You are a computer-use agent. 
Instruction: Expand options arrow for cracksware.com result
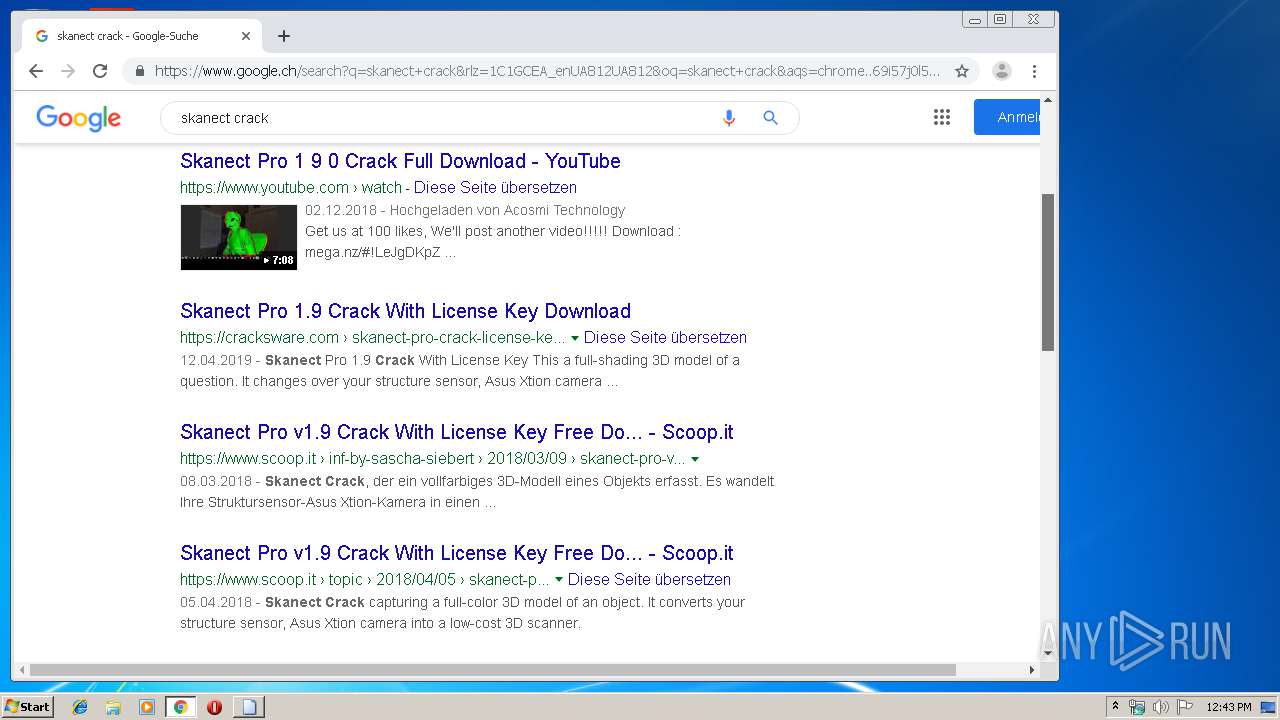[575, 338]
